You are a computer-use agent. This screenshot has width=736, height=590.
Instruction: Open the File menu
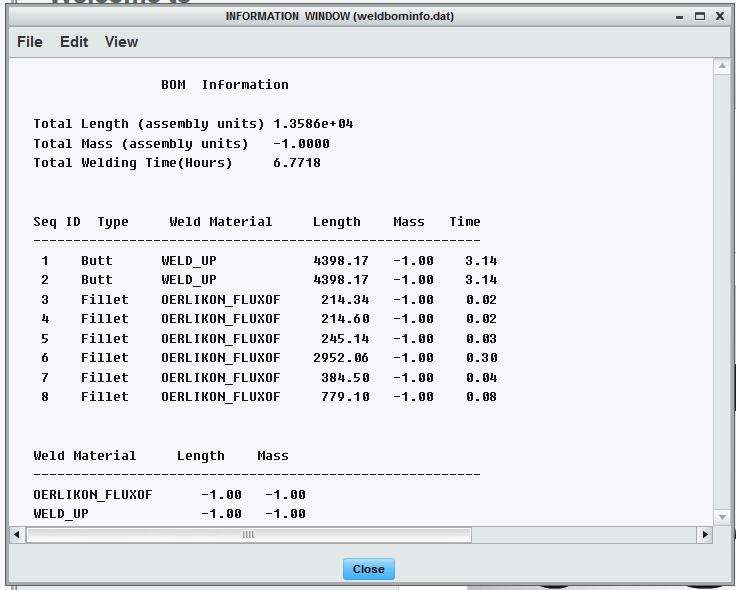(x=30, y=42)
